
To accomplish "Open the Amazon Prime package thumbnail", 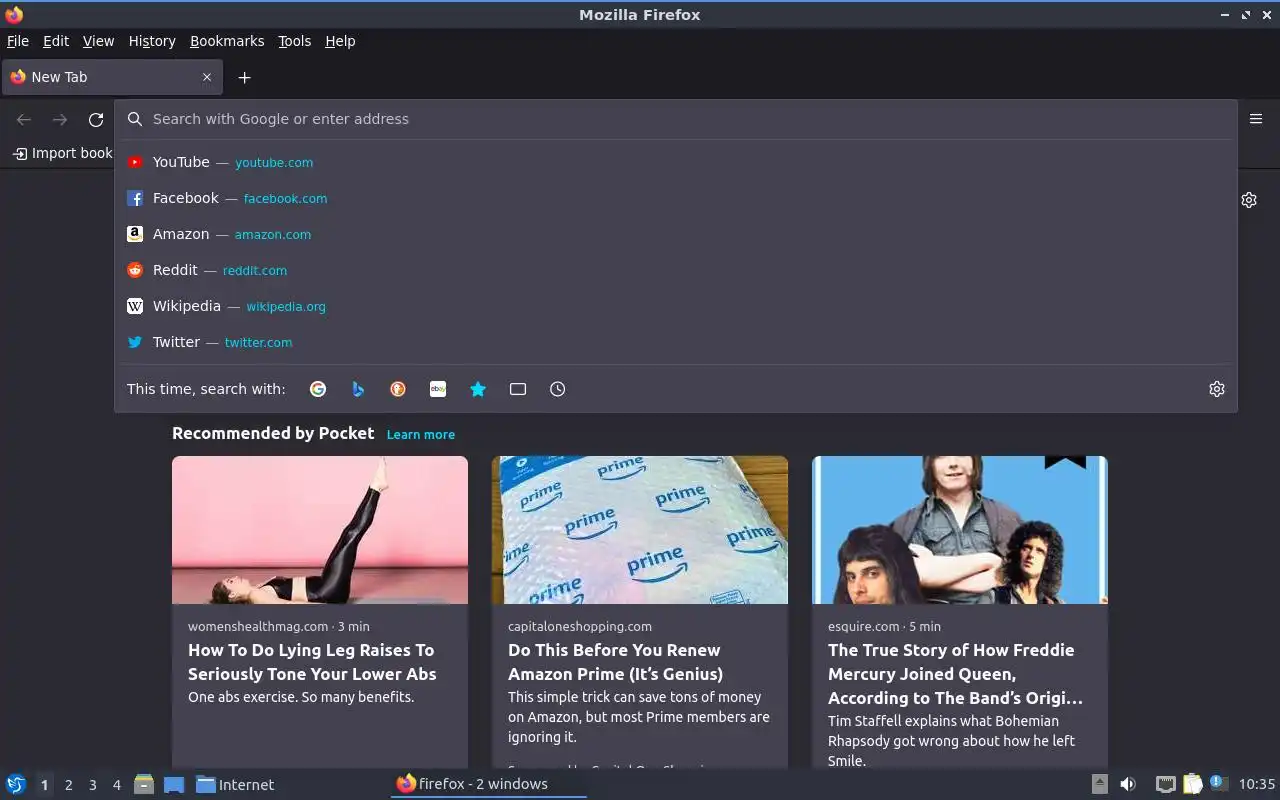I will (x=640, y=530).
